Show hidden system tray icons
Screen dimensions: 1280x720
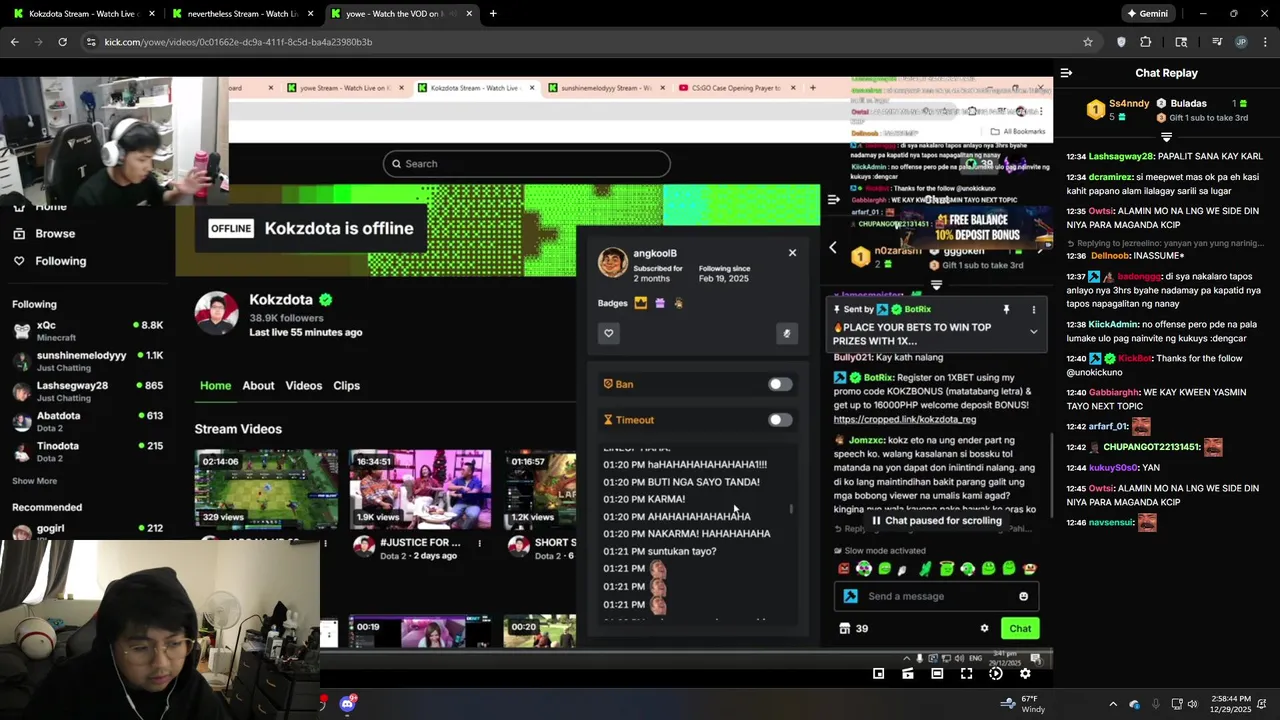(x=1113, y=704)
